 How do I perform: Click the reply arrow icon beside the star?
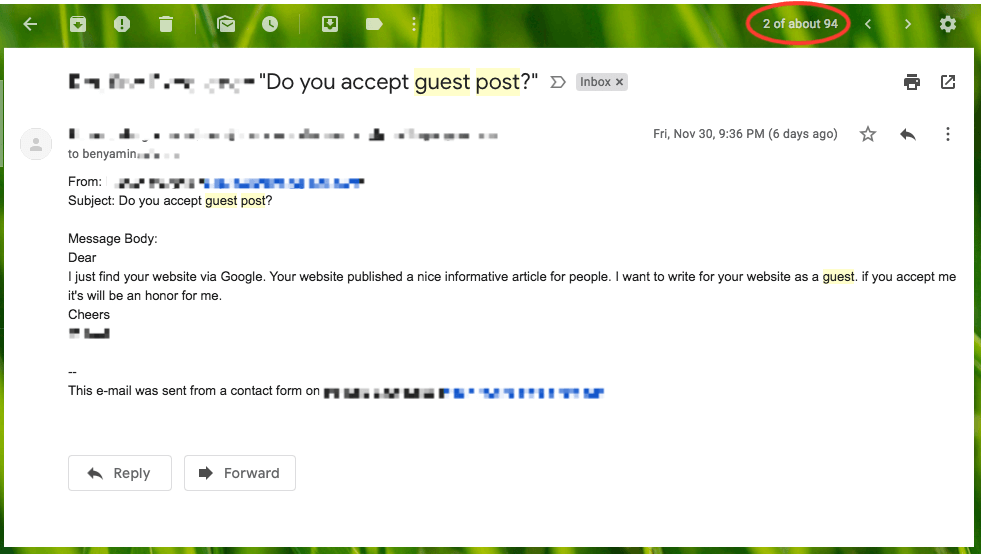pos(908,134)
